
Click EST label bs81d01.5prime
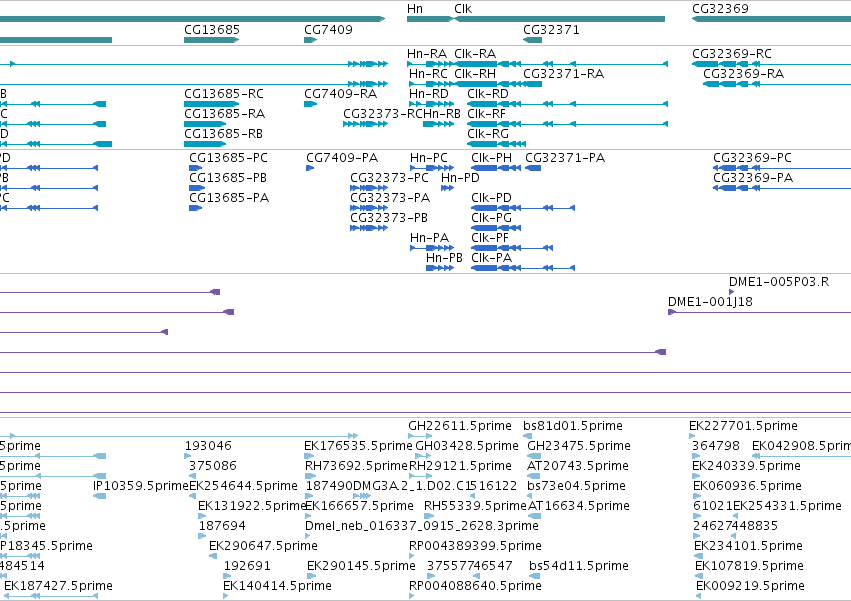pyautogui.click(x=573, y=426)
